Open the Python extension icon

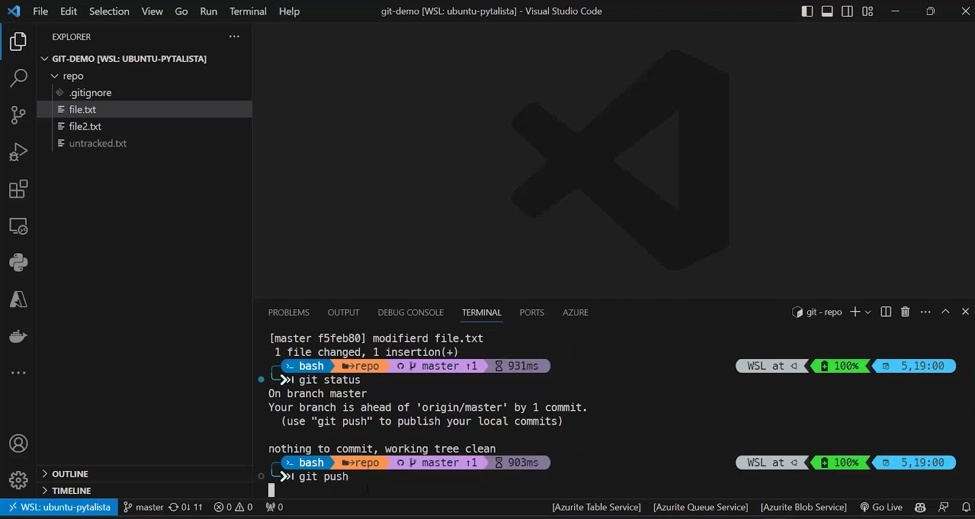click(x=18, y=262)
